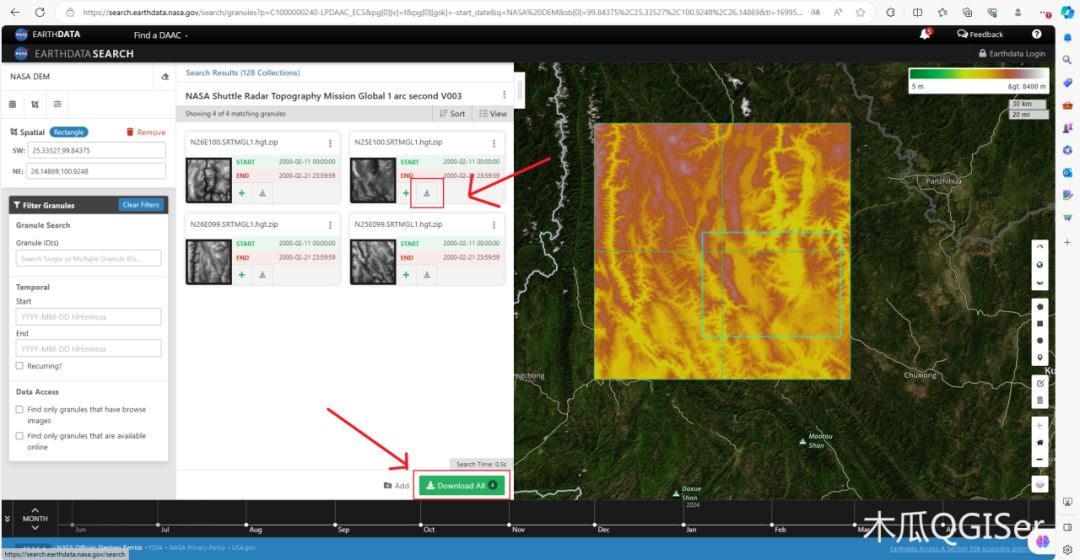This screenshot has height=560, width=1080.
Task: Reset map to home view
Action: [1040, 442]
